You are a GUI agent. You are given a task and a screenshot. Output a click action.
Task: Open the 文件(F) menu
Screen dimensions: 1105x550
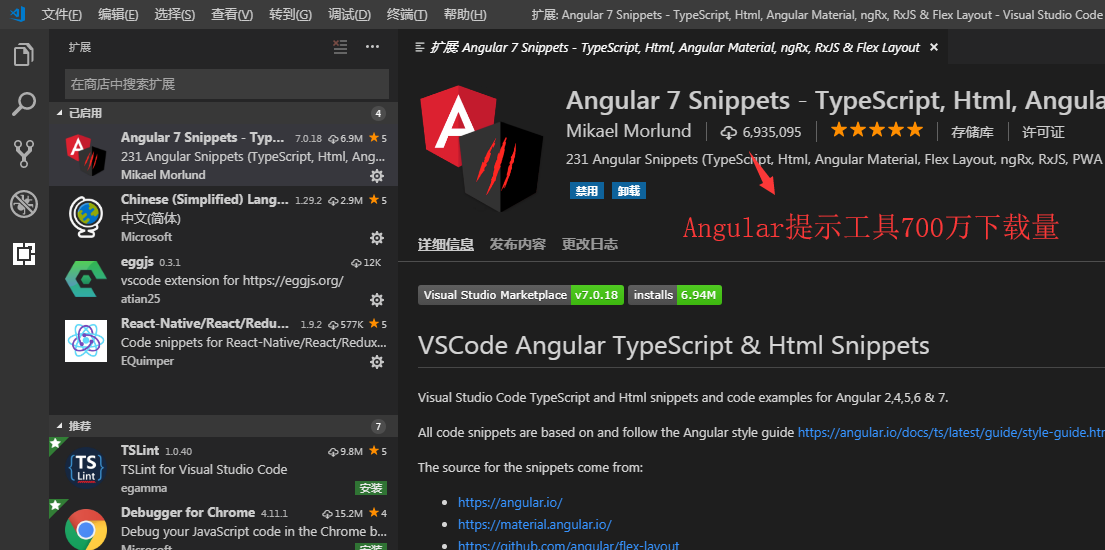point(62,14)
